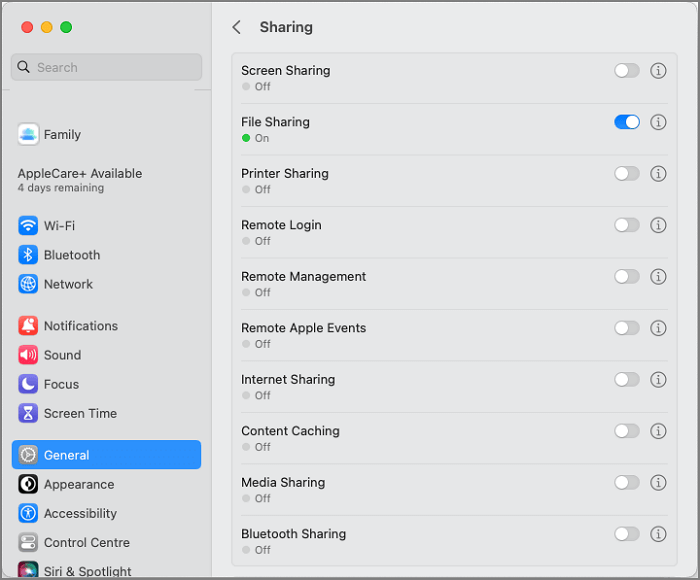Screen dimensions: 700x580
Task: Open the Appearance settings pane
Action: tap(79, 484)
